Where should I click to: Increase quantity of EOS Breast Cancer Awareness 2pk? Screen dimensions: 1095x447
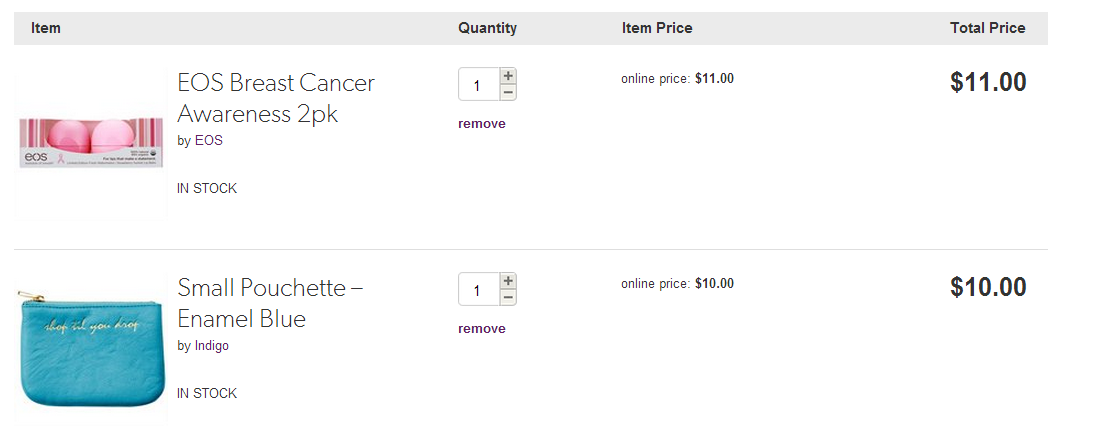(508, 75)
